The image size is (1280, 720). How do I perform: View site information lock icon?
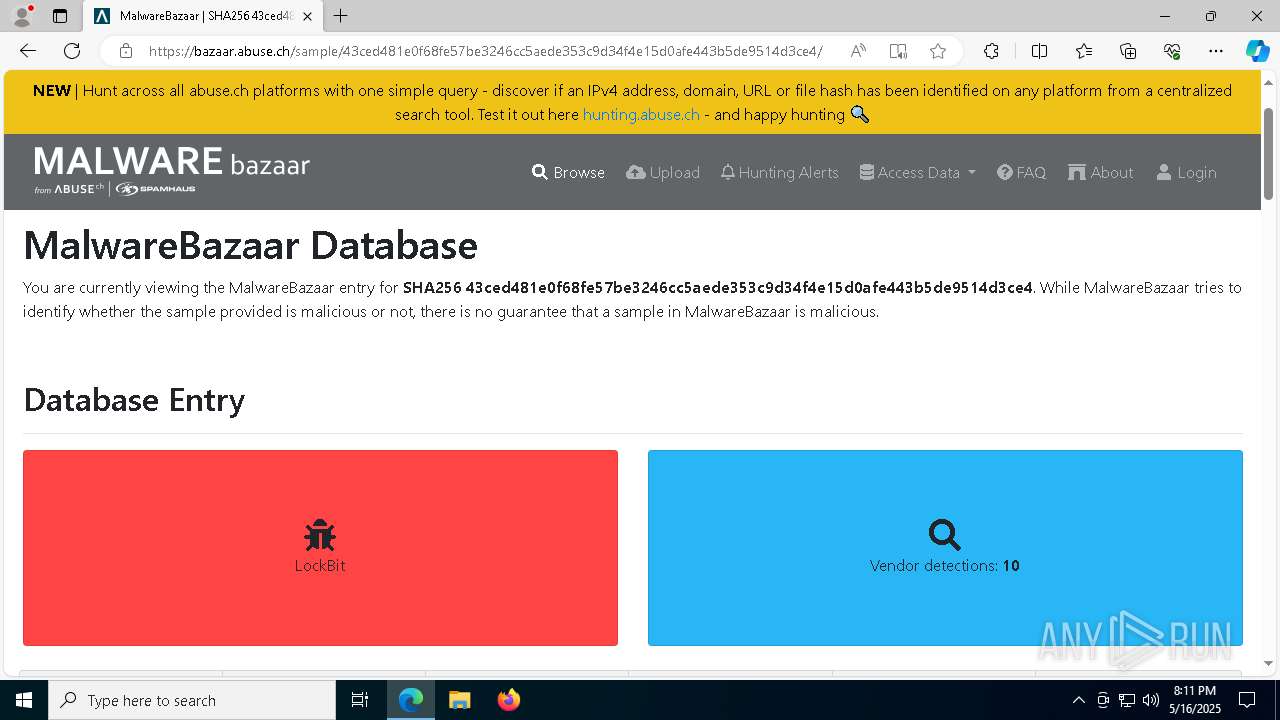click(126, 51)
